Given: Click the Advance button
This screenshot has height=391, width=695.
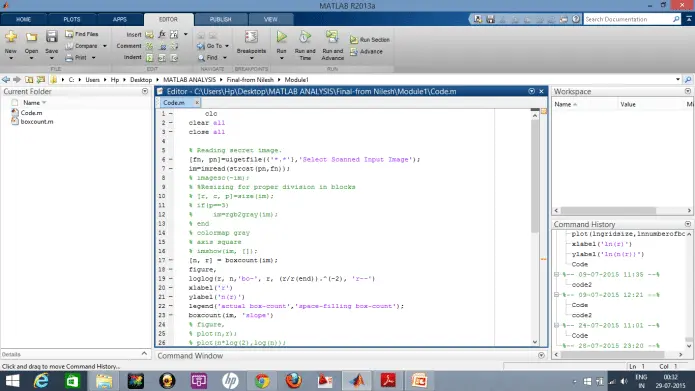Looking at the screenshot, I should point(366,52).
